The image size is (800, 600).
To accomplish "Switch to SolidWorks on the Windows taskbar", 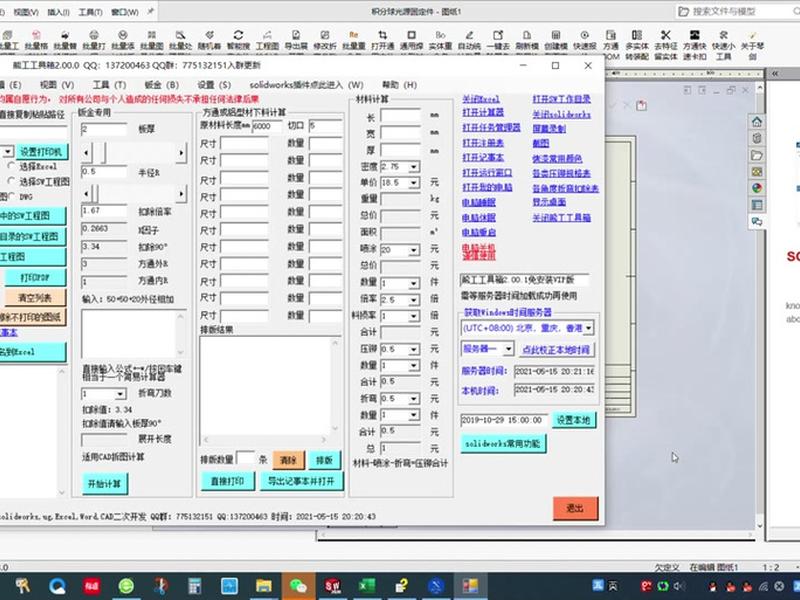I will pyautogui.click(x=332, y=586).
